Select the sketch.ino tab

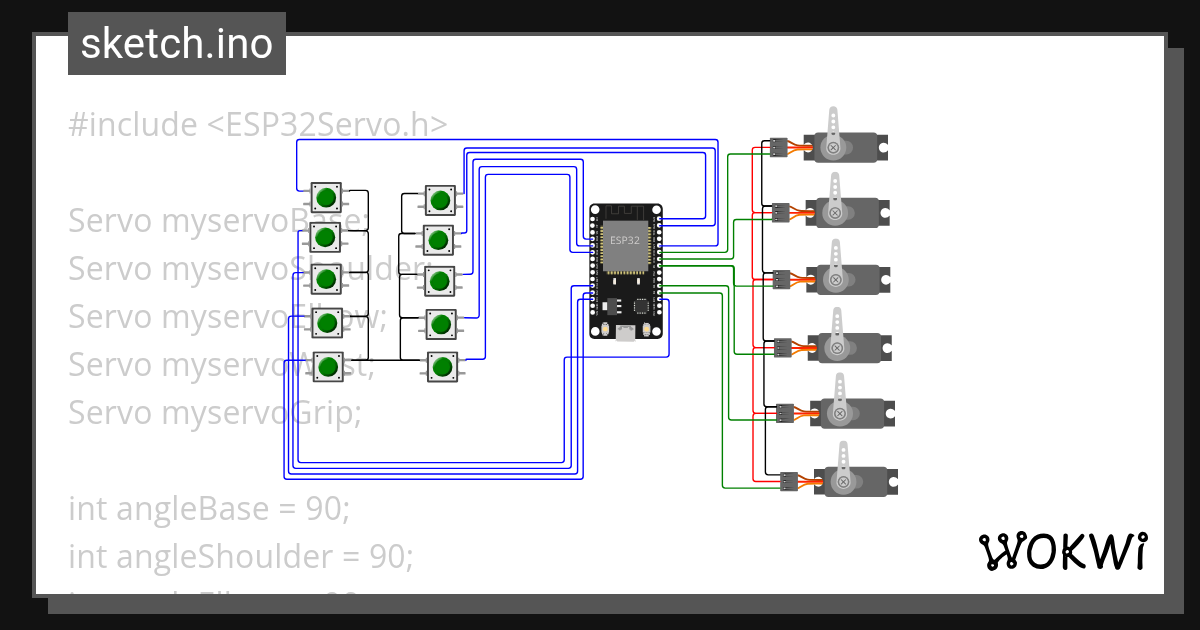pos(176,43)
